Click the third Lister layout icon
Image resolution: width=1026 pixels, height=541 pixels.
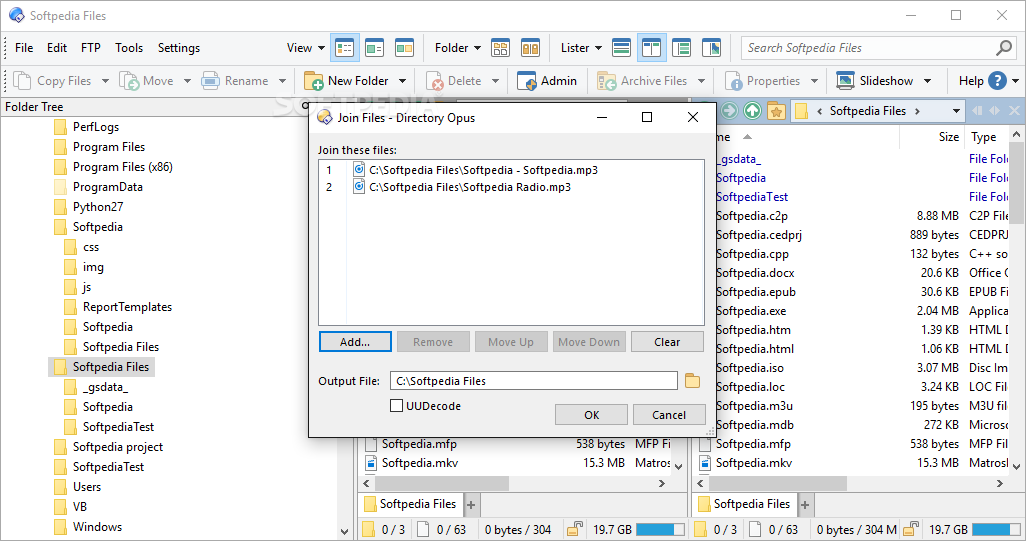(x=681, y=48)
